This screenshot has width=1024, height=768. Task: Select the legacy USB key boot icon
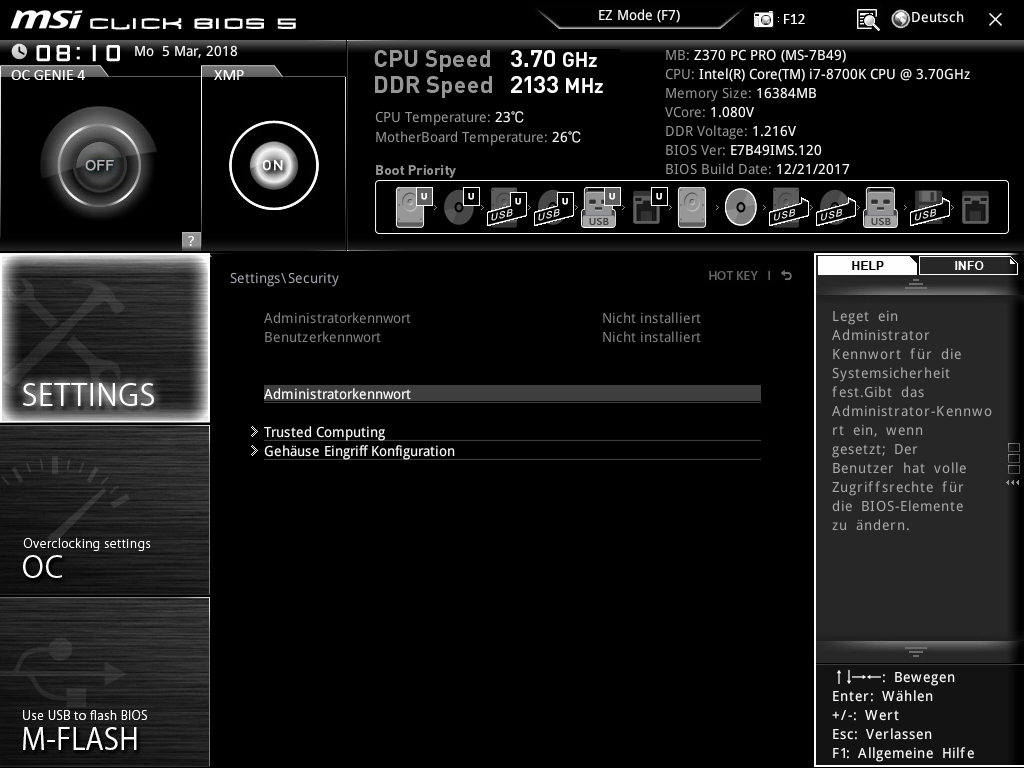point(881,207)
